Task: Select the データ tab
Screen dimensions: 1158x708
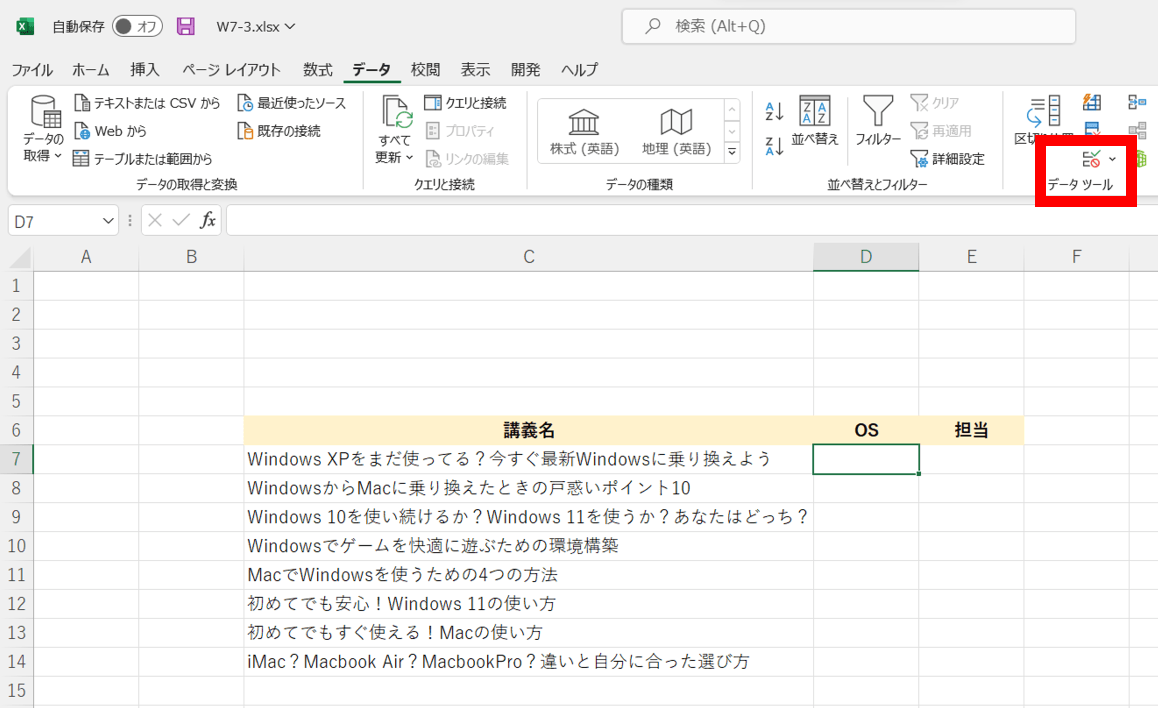Action: click(x=371, y=69)
